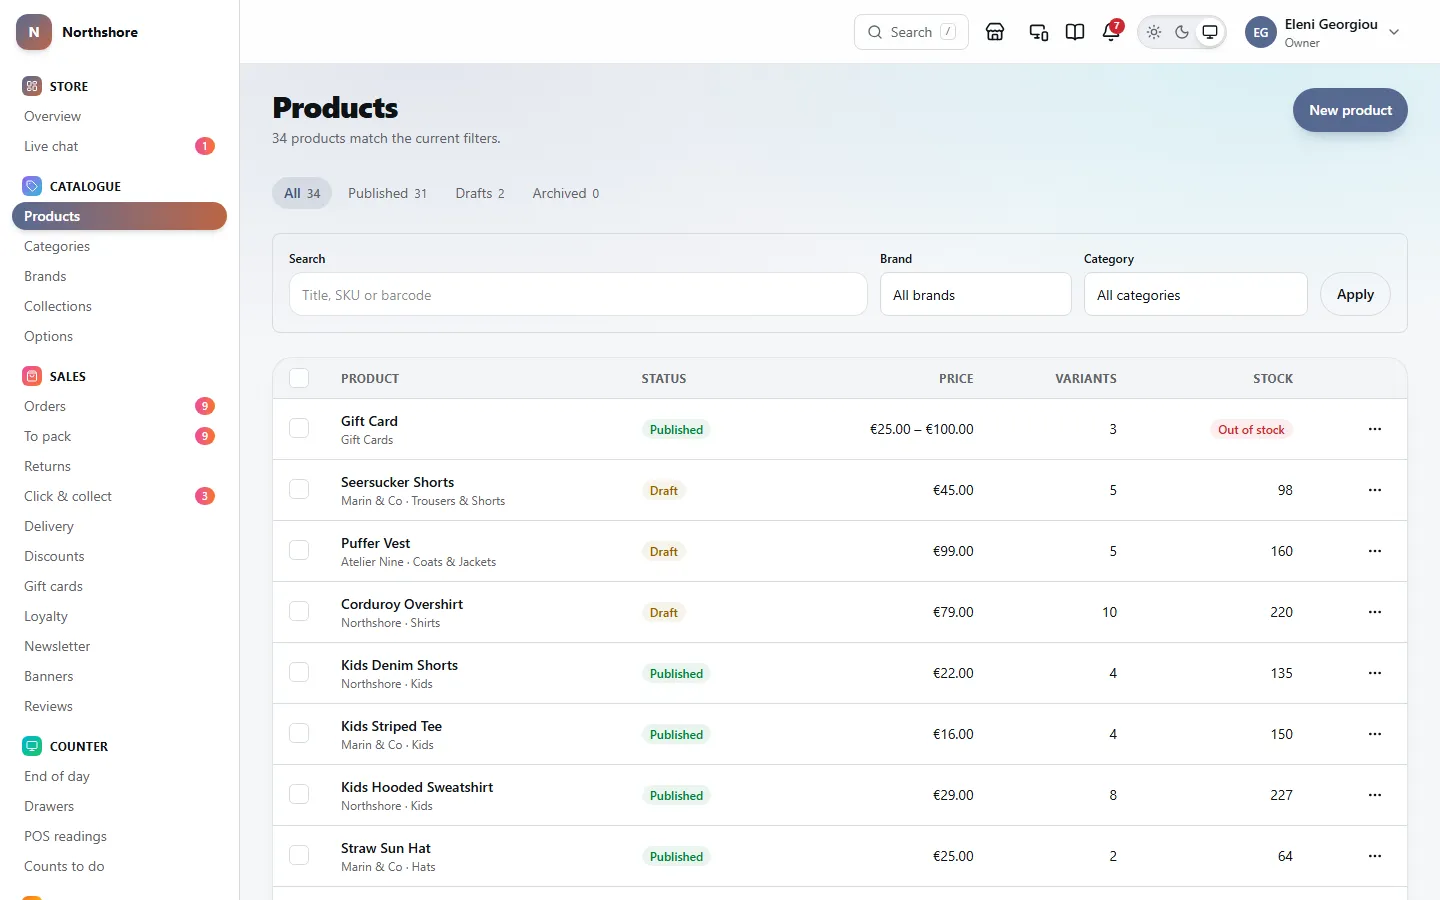Screen dimensions: 1440x900
Task: Open the global Search box in top bar
Action: [x=911, y=32]
